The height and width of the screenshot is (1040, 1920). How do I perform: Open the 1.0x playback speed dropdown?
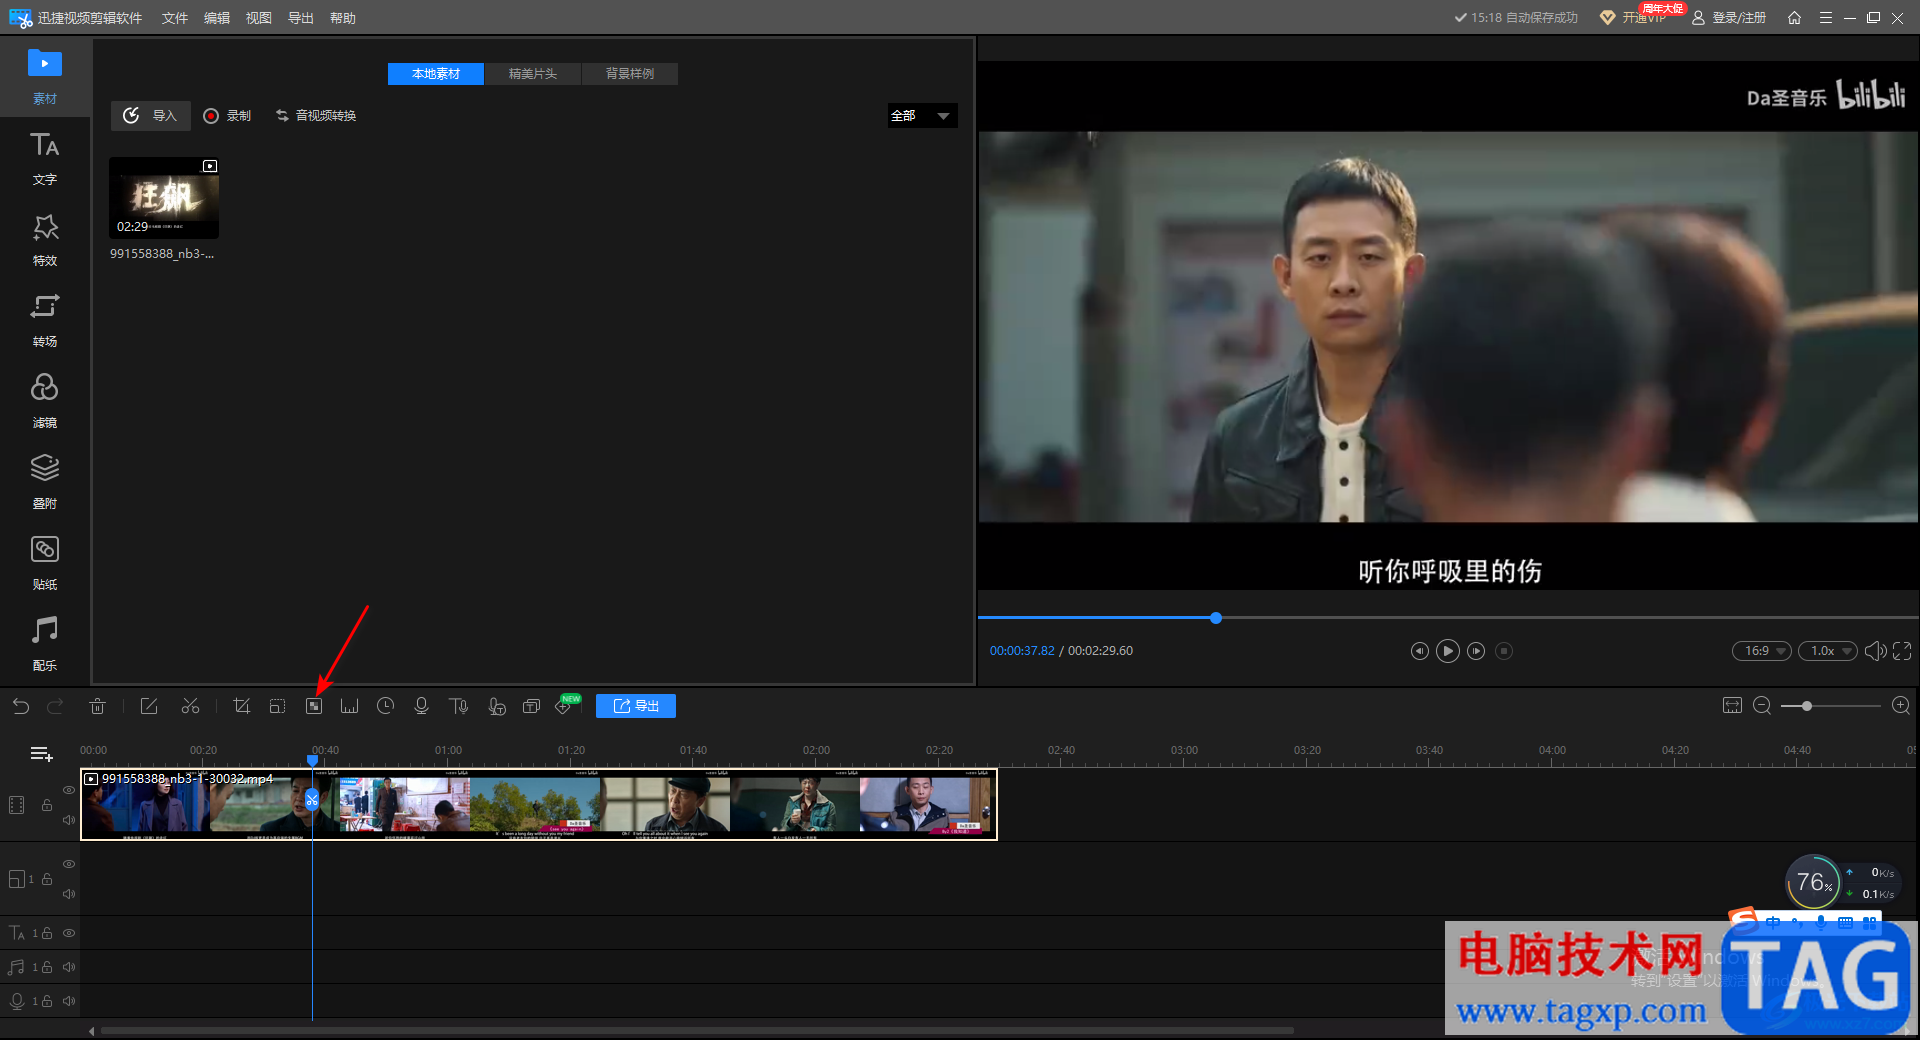(1827, 651)
